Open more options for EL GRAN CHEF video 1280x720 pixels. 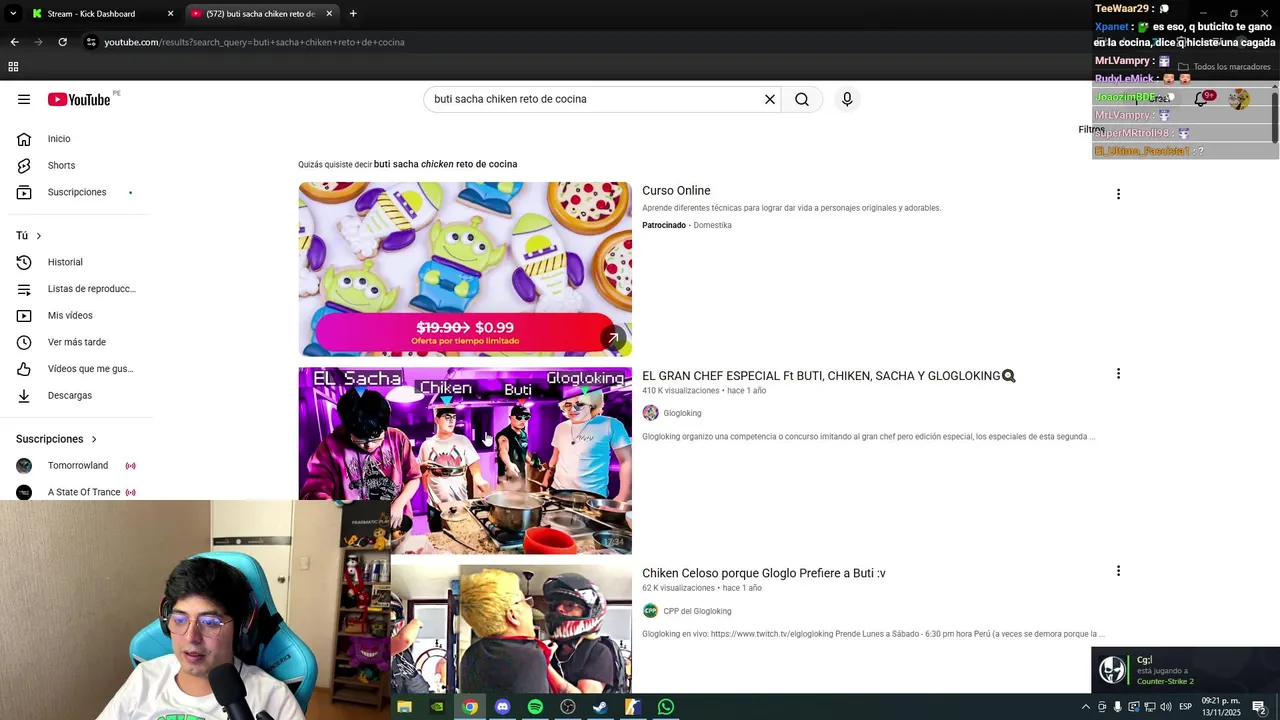click(1118, 374)
